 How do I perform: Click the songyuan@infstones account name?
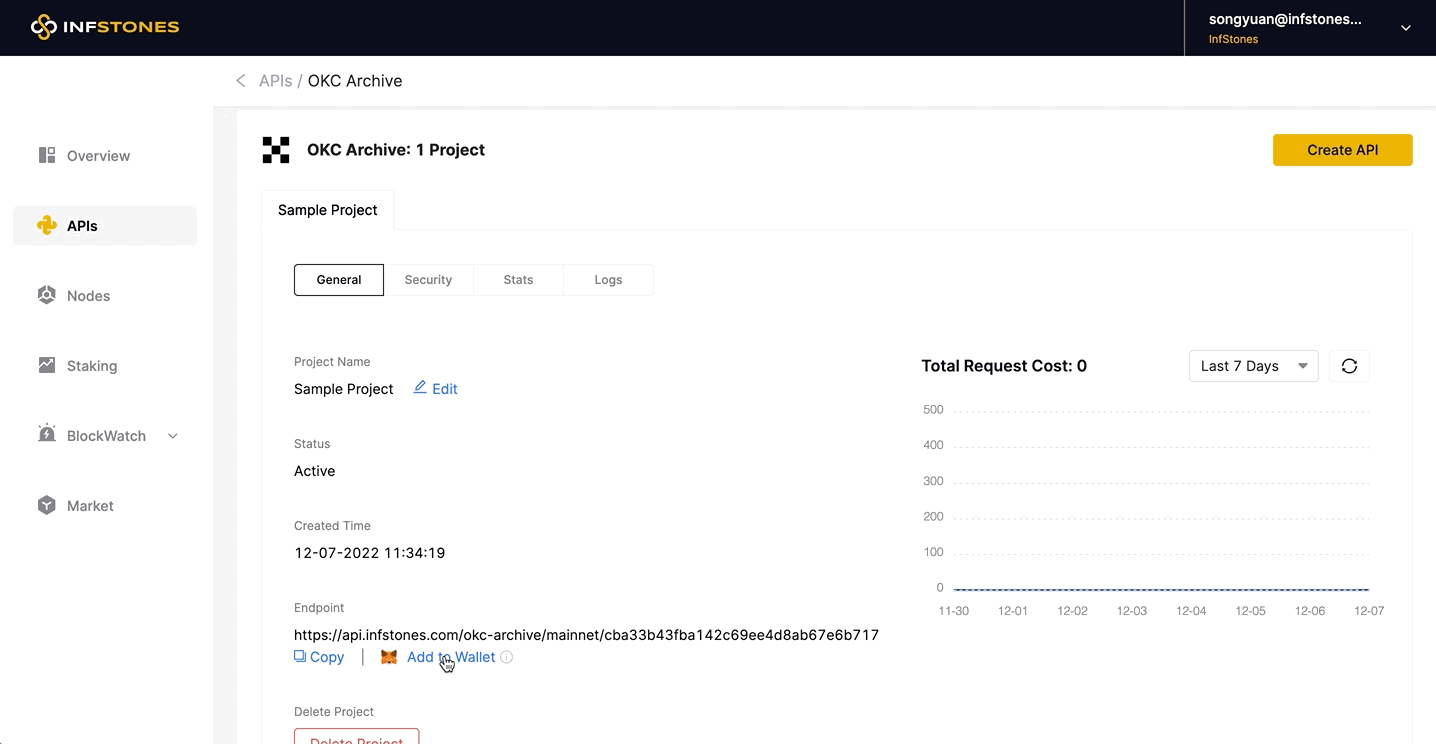[1285, 19]
